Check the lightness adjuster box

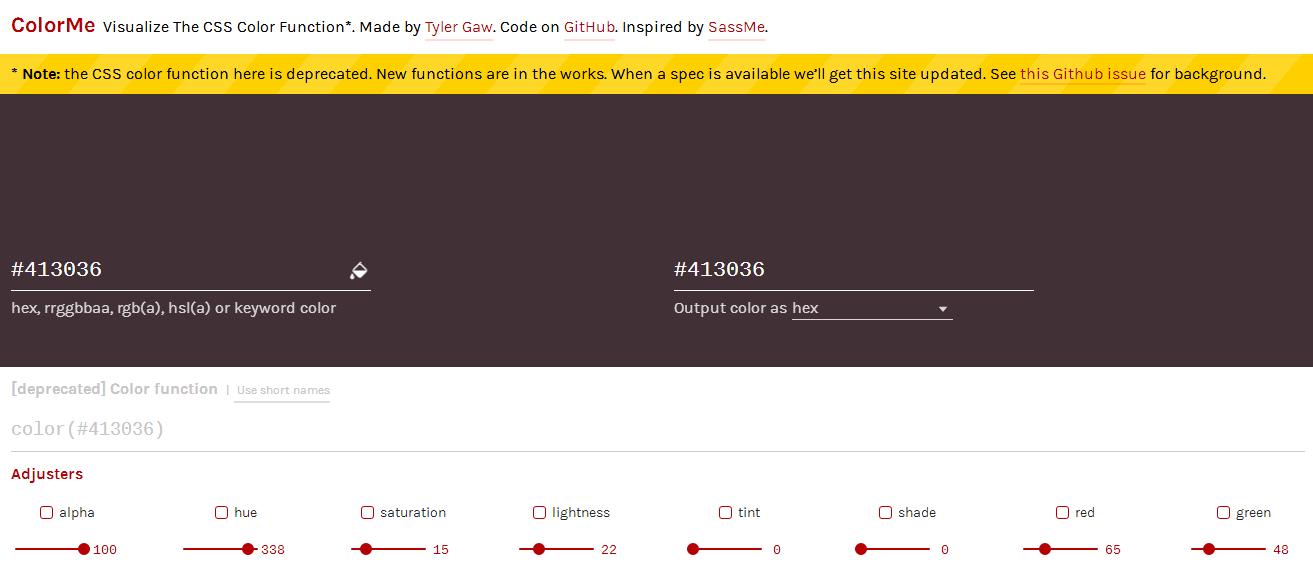tap(539, 512)
